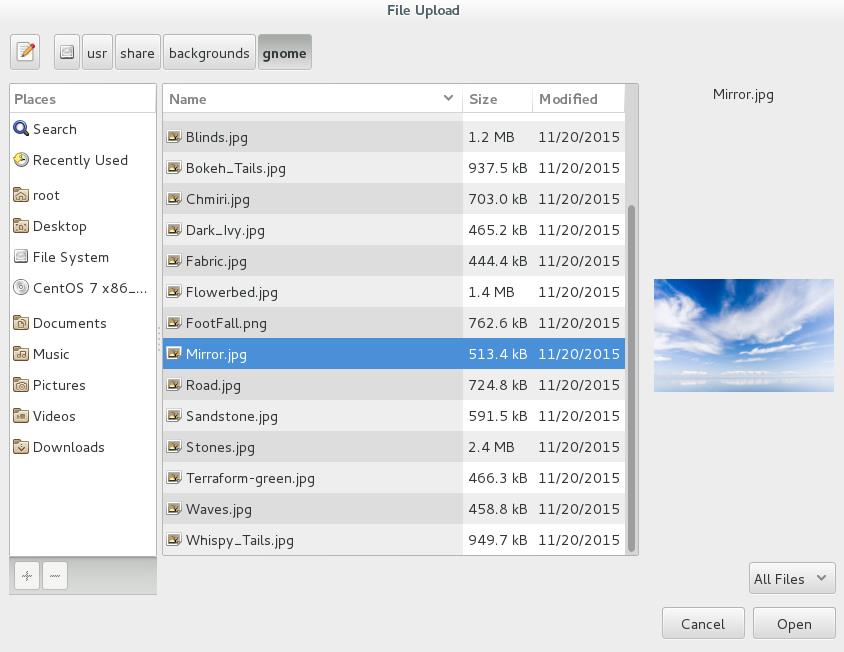Open root home folder place

coord(83,195)
